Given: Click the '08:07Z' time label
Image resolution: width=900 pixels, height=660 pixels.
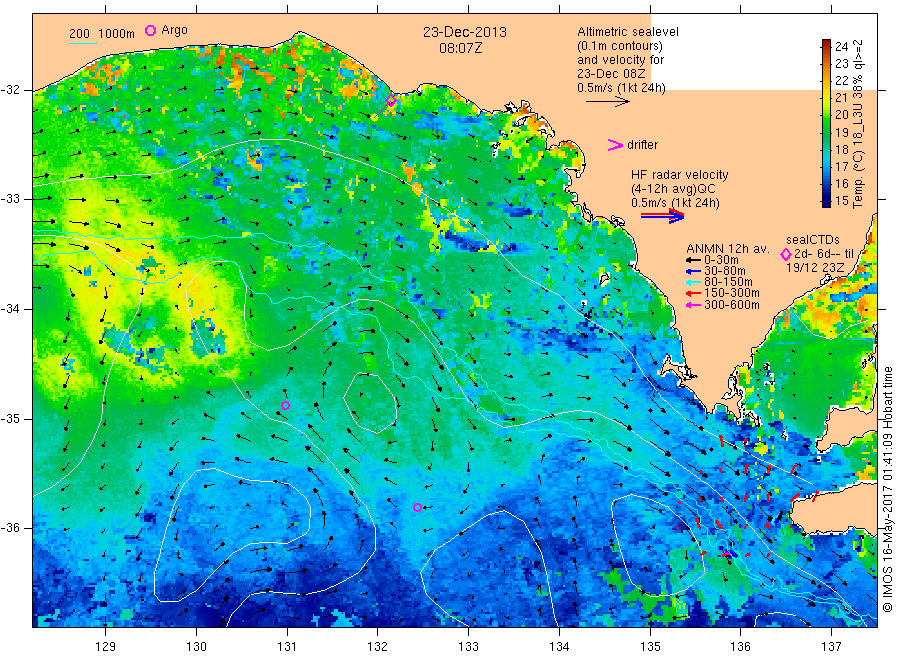Looking at the screenshot, I should pyautogui.click(x=461, y=48).
